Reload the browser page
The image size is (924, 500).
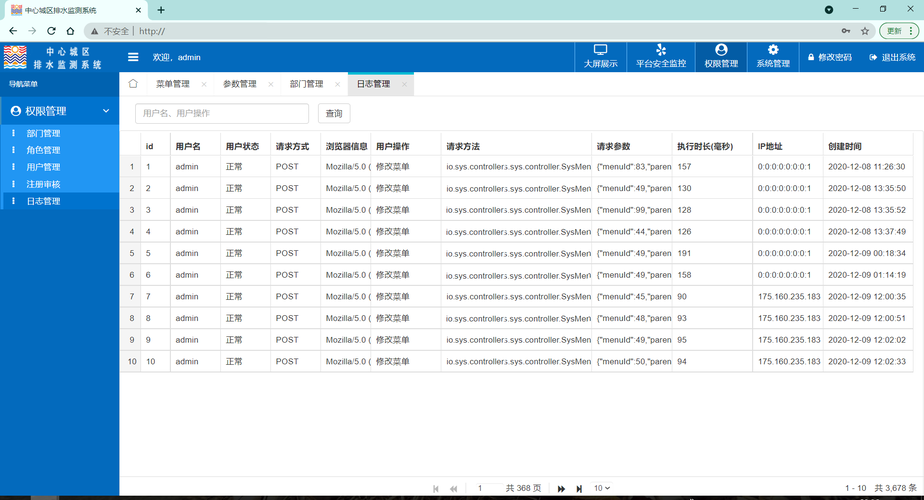coord(50,31)
